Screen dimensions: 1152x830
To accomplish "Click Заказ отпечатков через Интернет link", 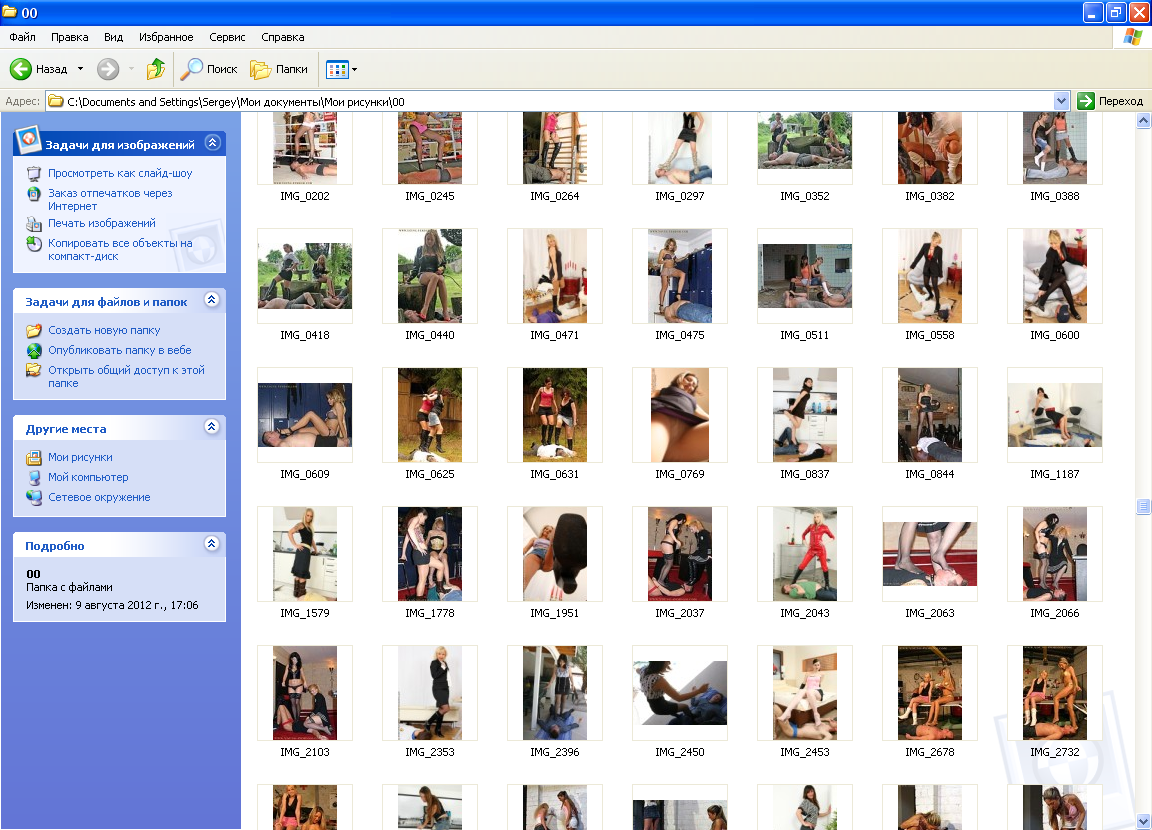I will pyautogui.click(x=110, y=200).
